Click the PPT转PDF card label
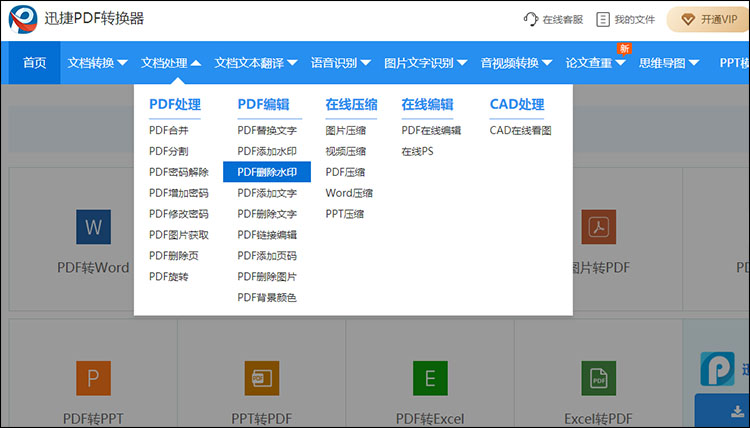The height and width of the screenshot is (428, 750). [262, 419]
